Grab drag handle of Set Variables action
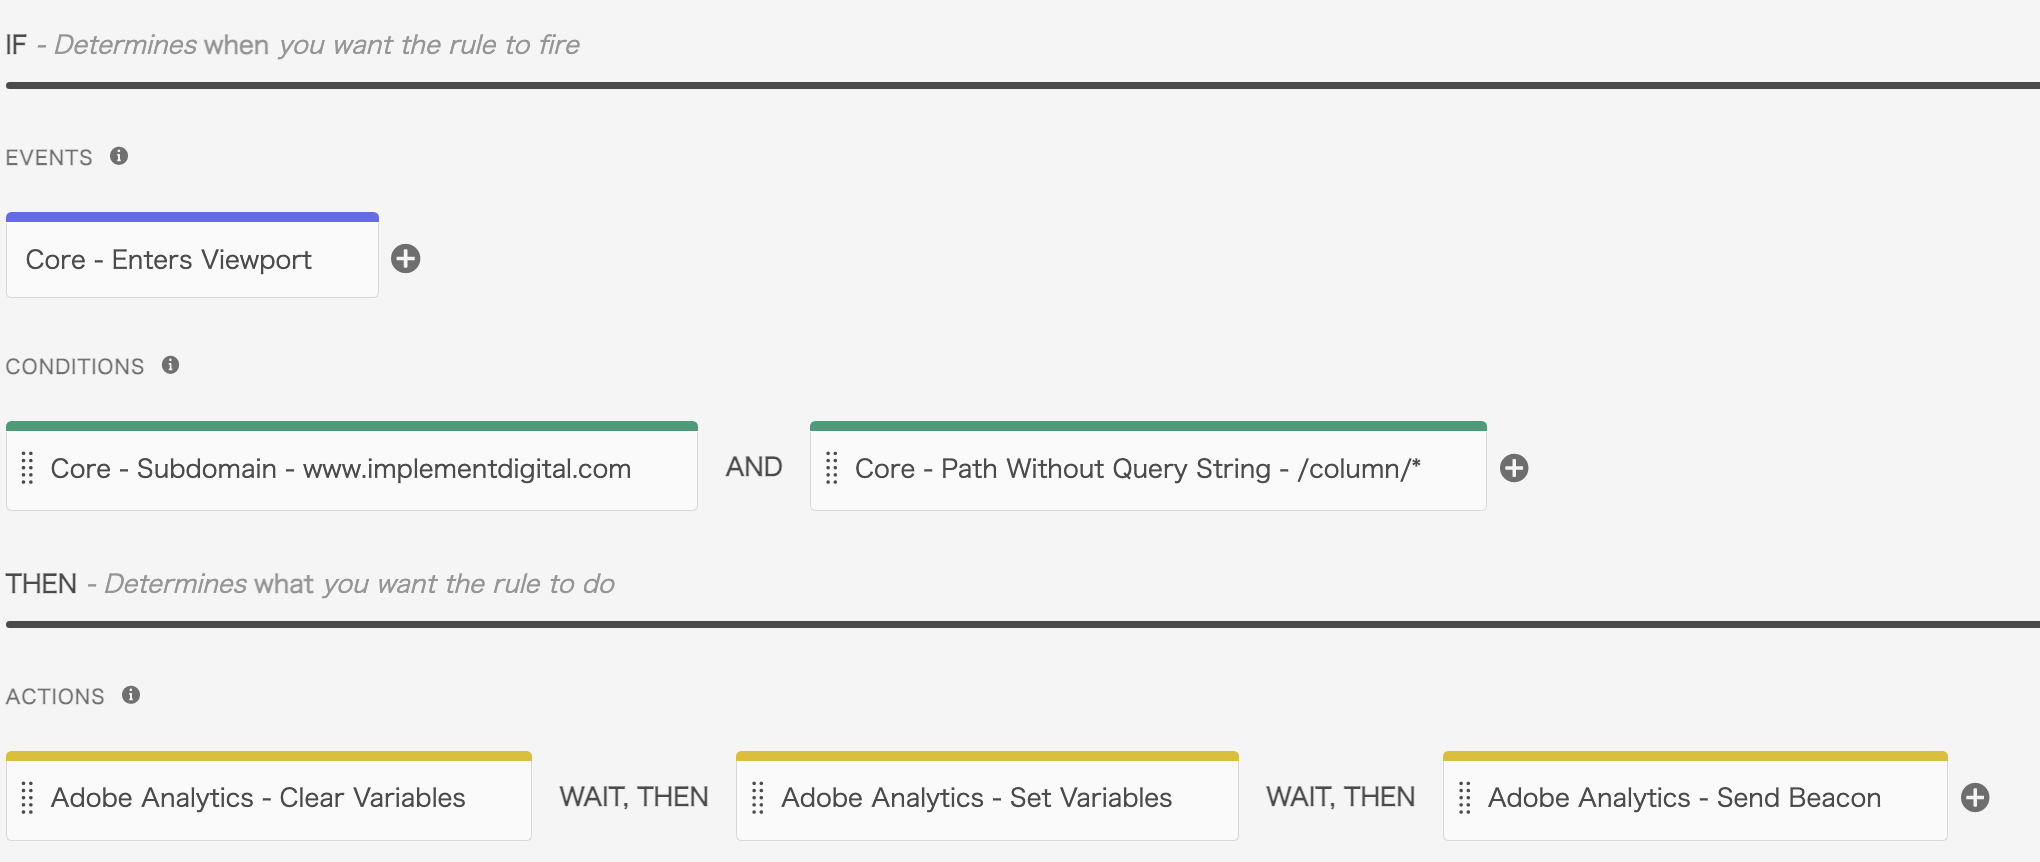This screenshot has width=2040, height=862. pyautogui.click(x=758, y=797)
